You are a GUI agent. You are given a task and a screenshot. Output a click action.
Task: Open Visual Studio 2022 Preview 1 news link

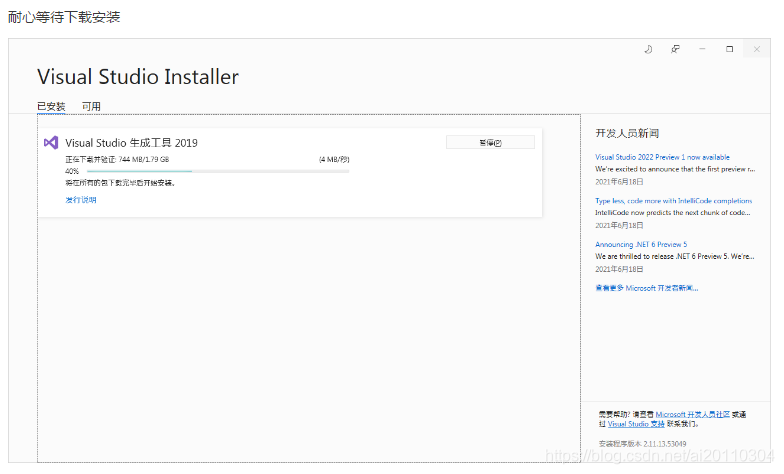(662, 157)
